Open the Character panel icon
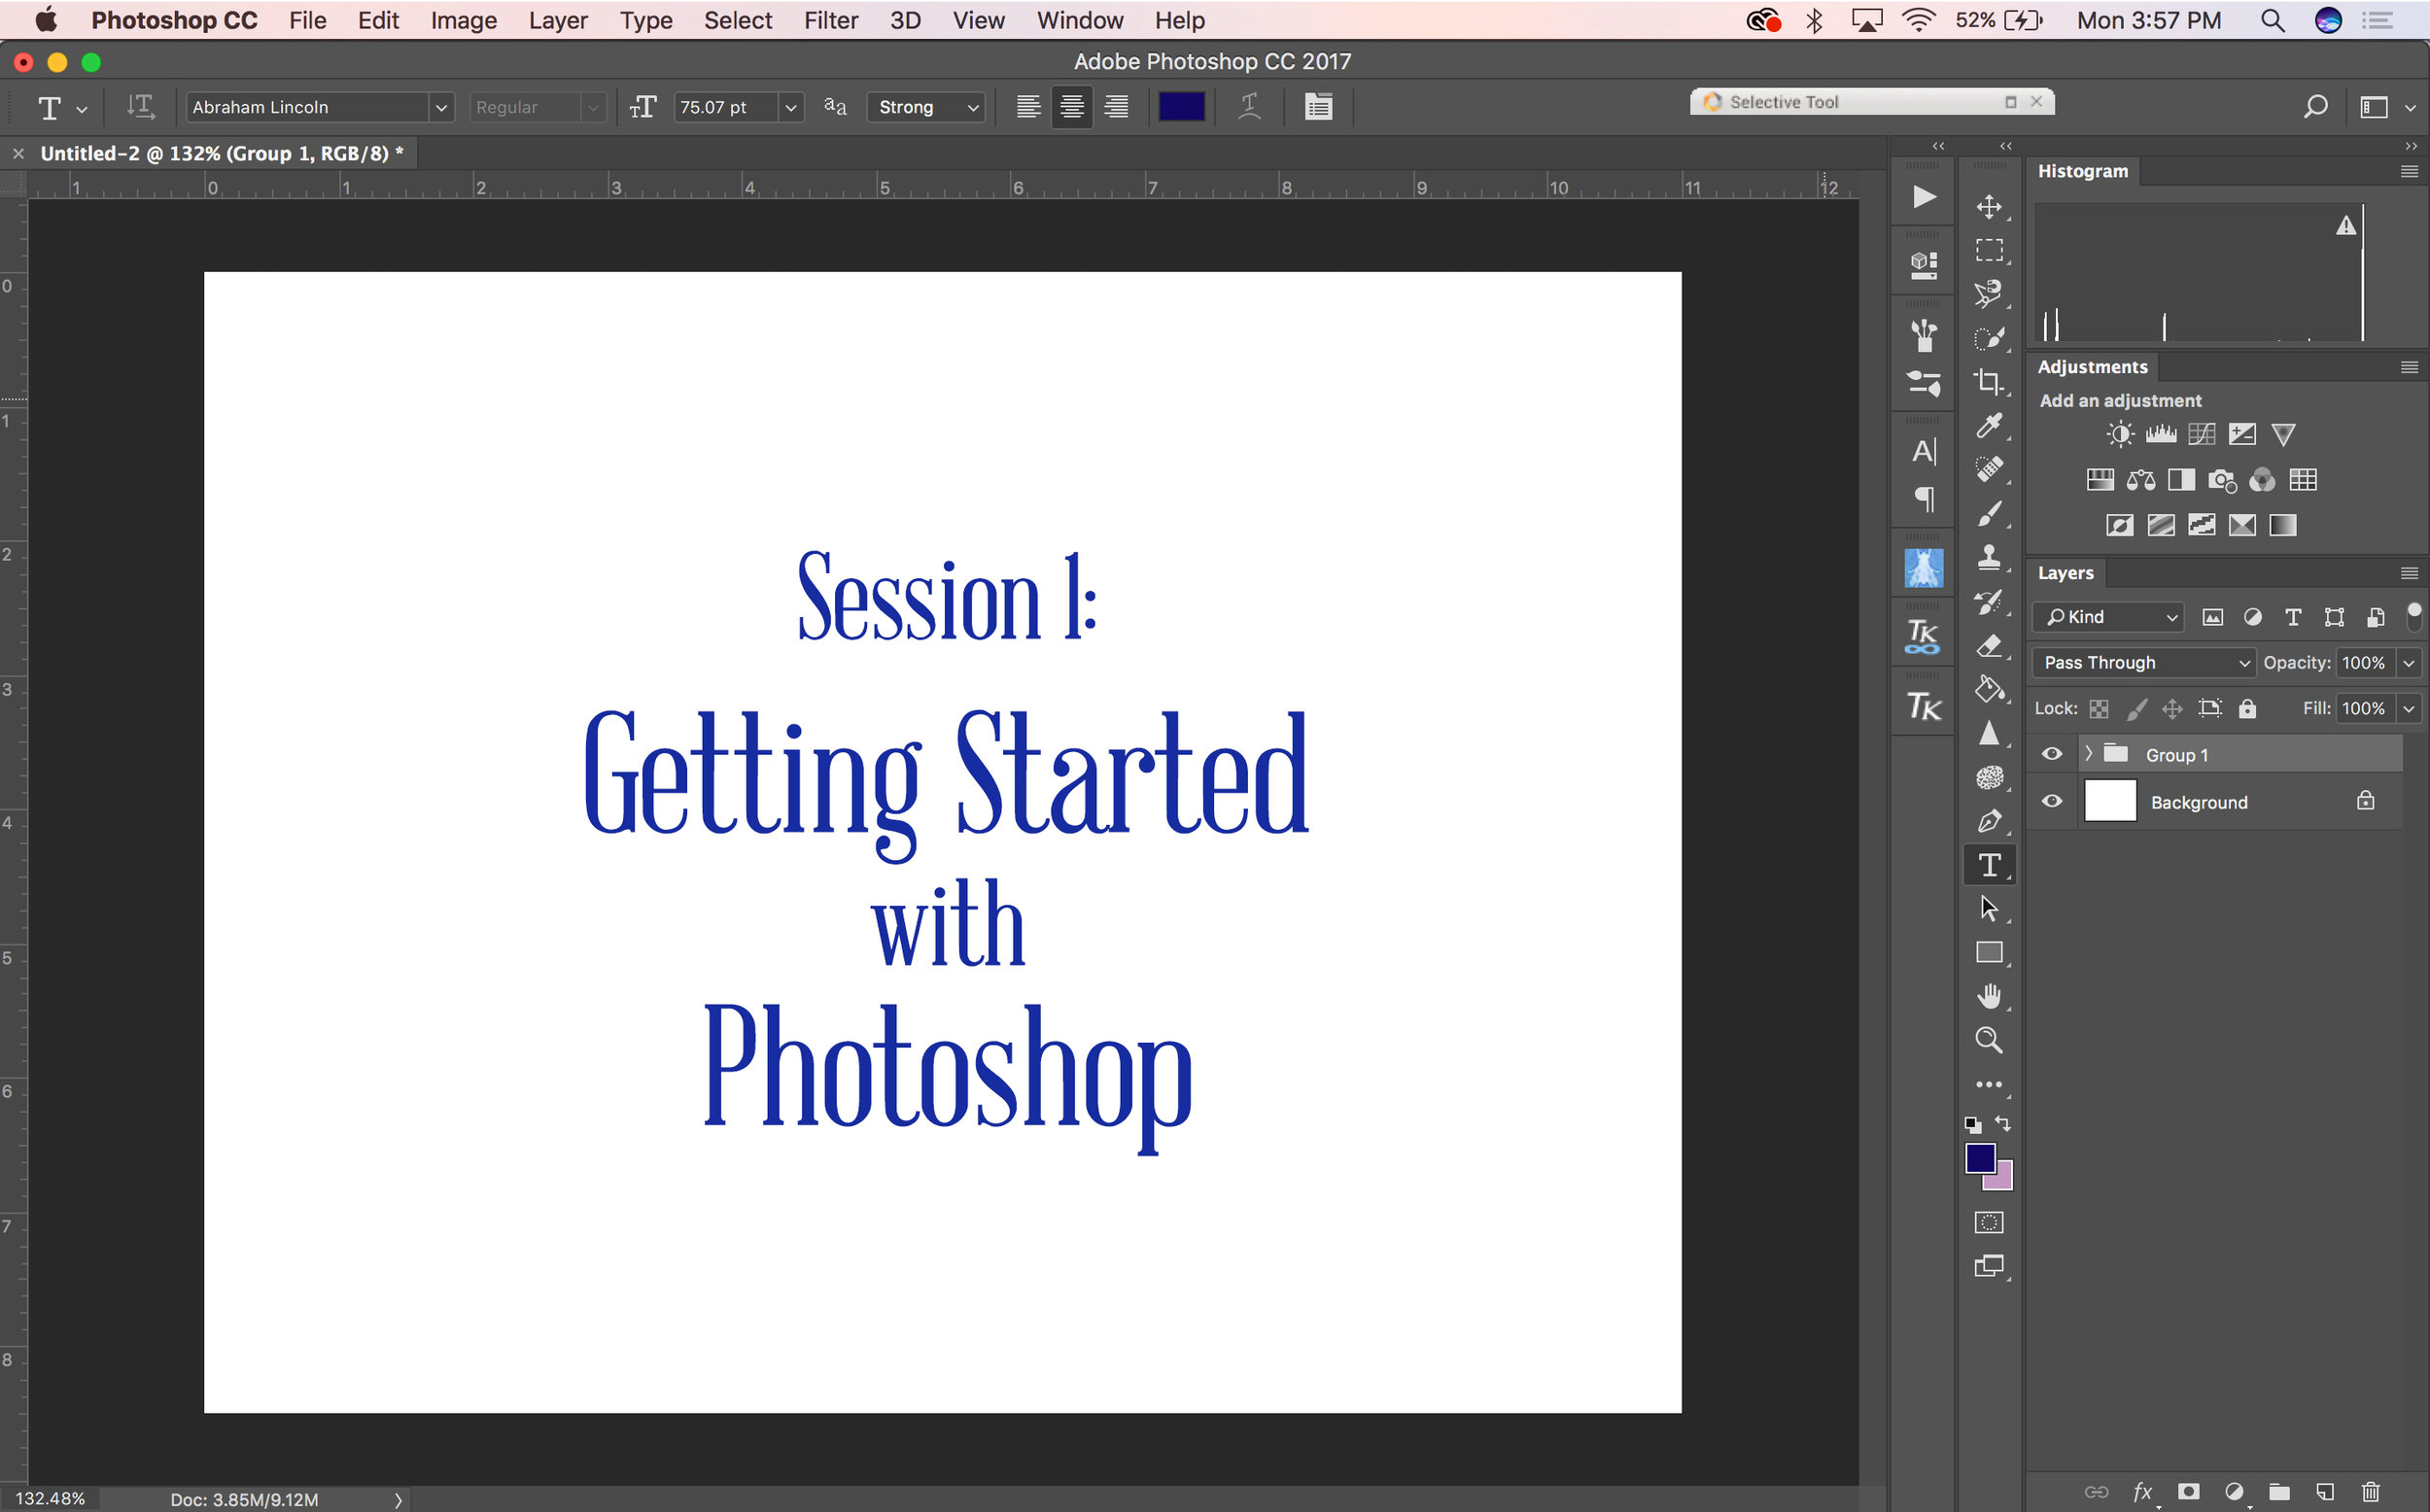The height and width of the screenshot is (1512, 2430). tap(1923, 452)
